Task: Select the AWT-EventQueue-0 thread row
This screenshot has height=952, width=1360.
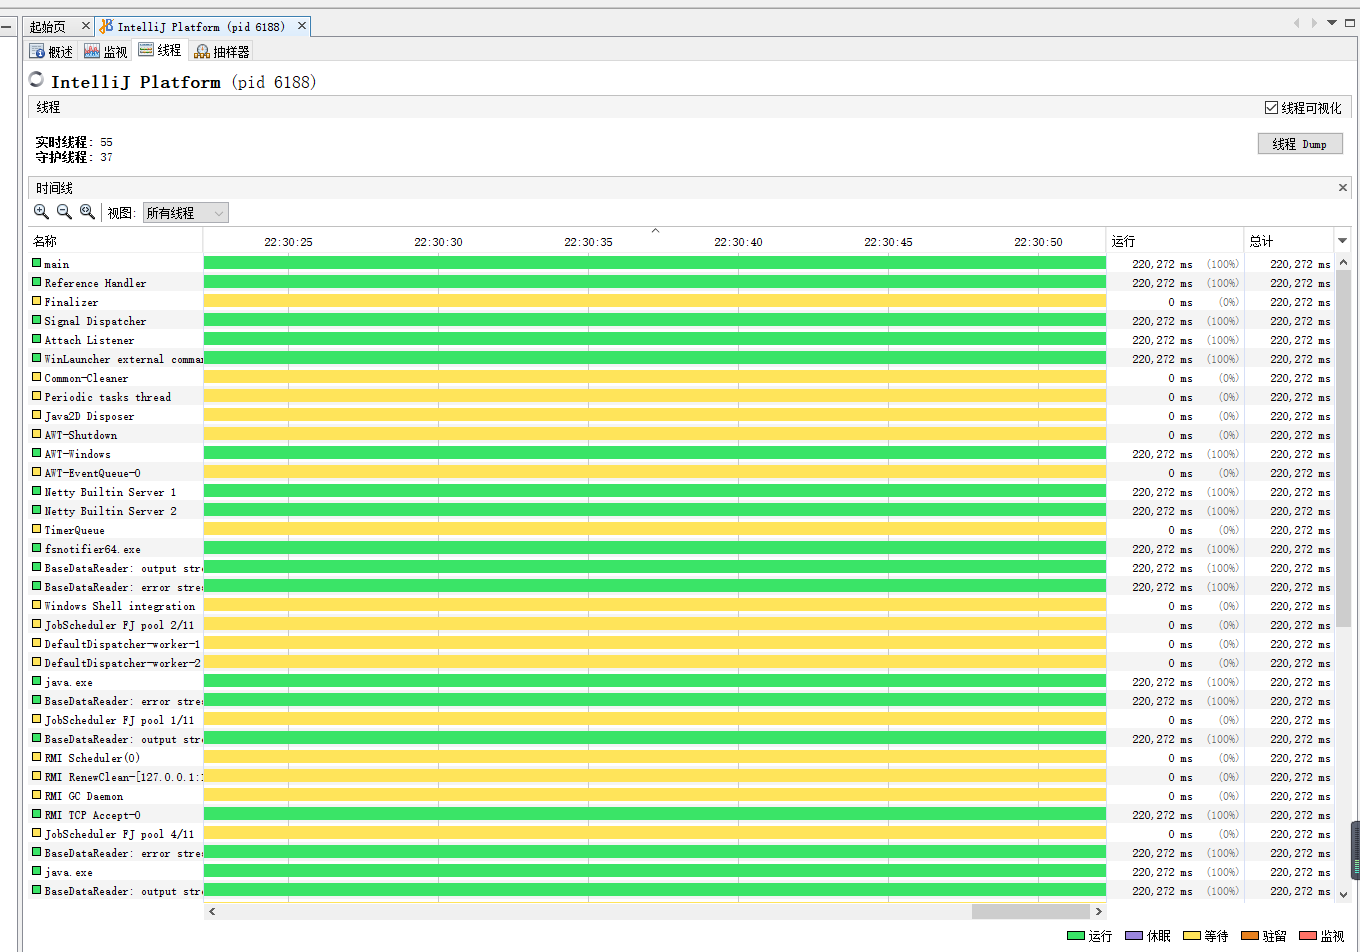Action: click(92, 473)
